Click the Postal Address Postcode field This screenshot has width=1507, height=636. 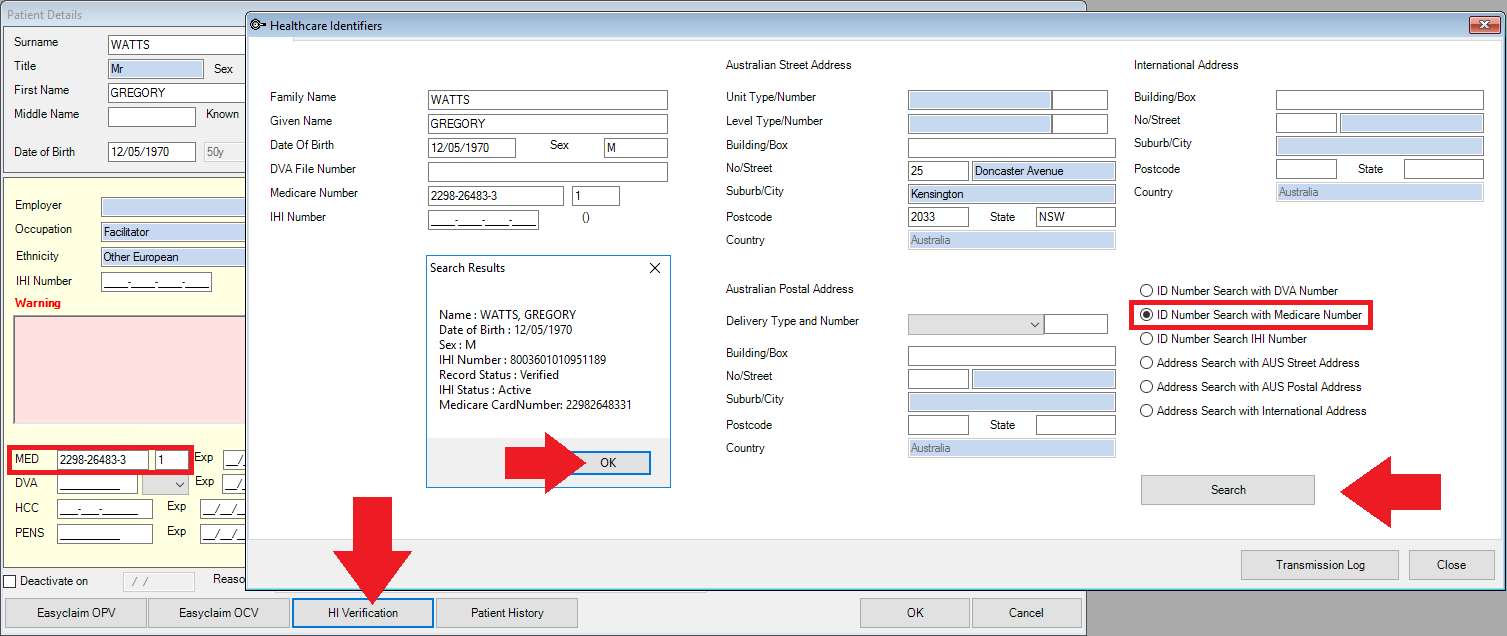[938, 425]
